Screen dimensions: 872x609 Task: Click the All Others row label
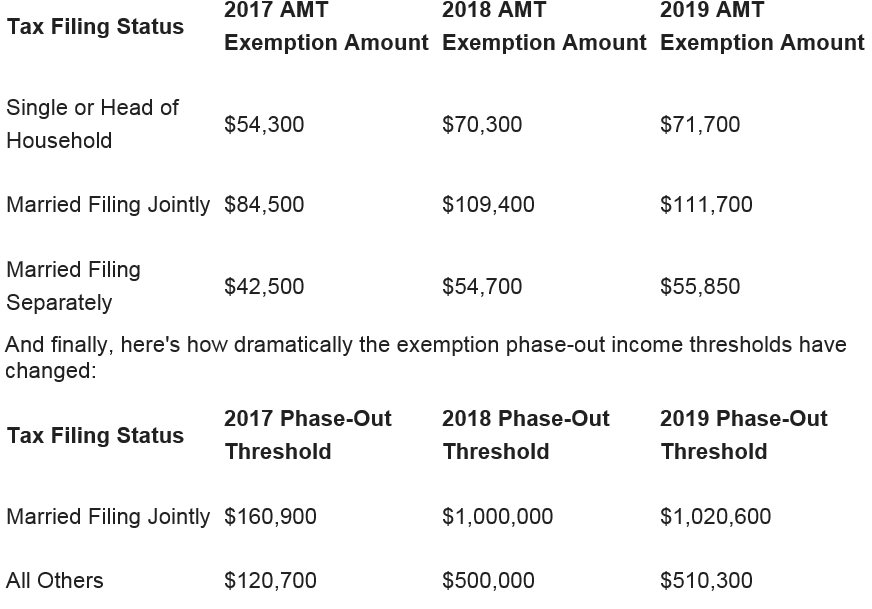[x=55, y=580]
